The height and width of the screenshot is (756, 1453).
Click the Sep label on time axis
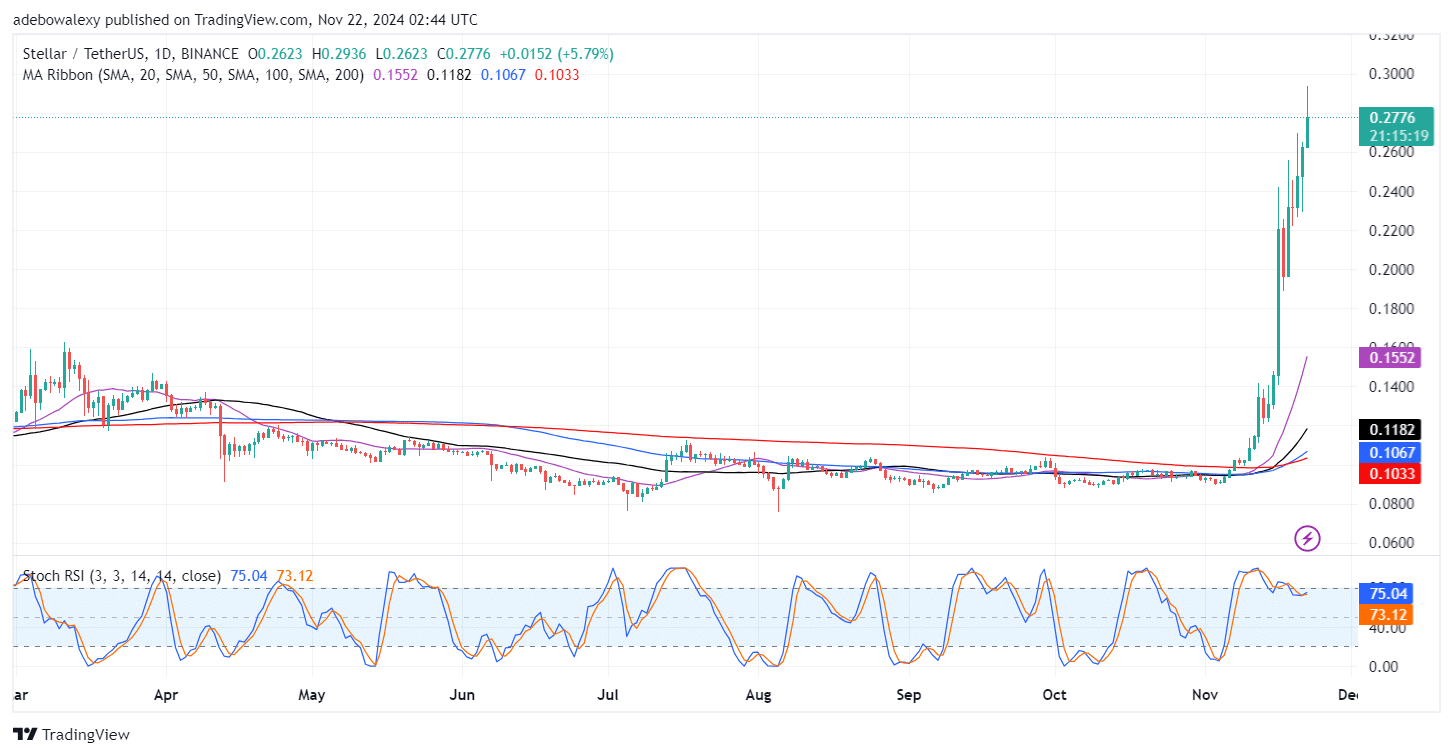click(908, 694)
